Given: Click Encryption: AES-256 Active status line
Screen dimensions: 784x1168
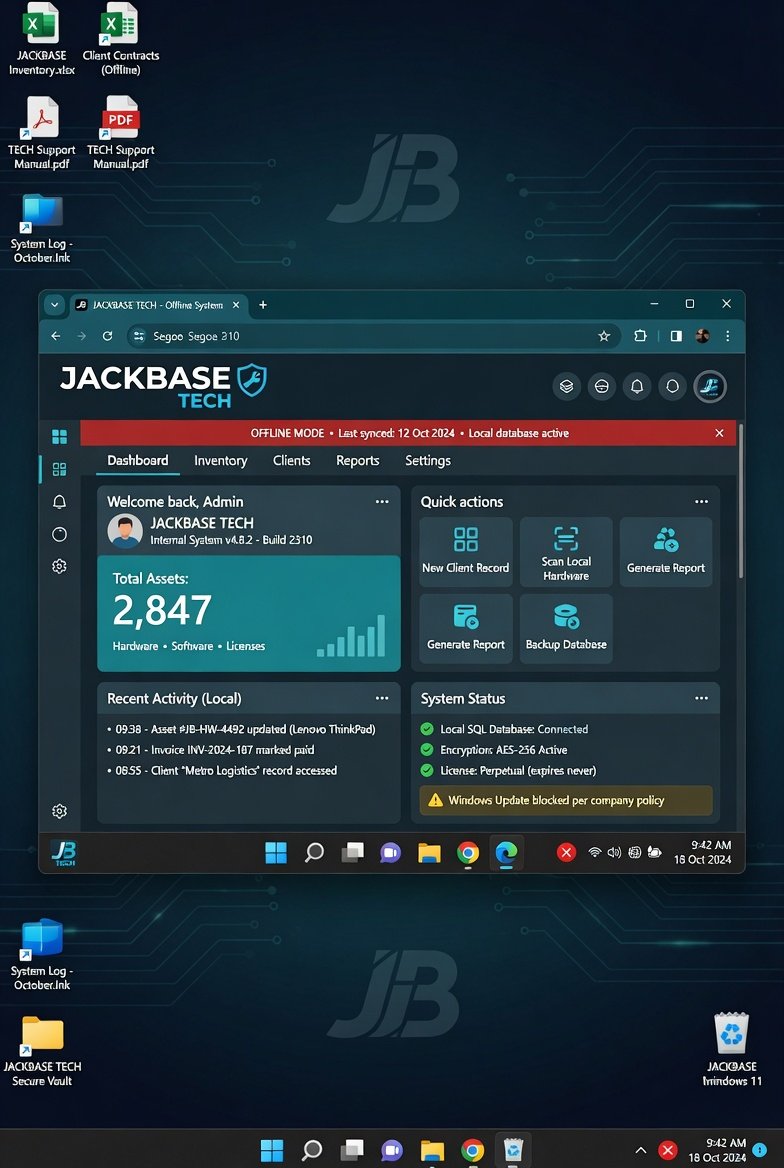Looking at the screenshot, I should click(494, 749).
